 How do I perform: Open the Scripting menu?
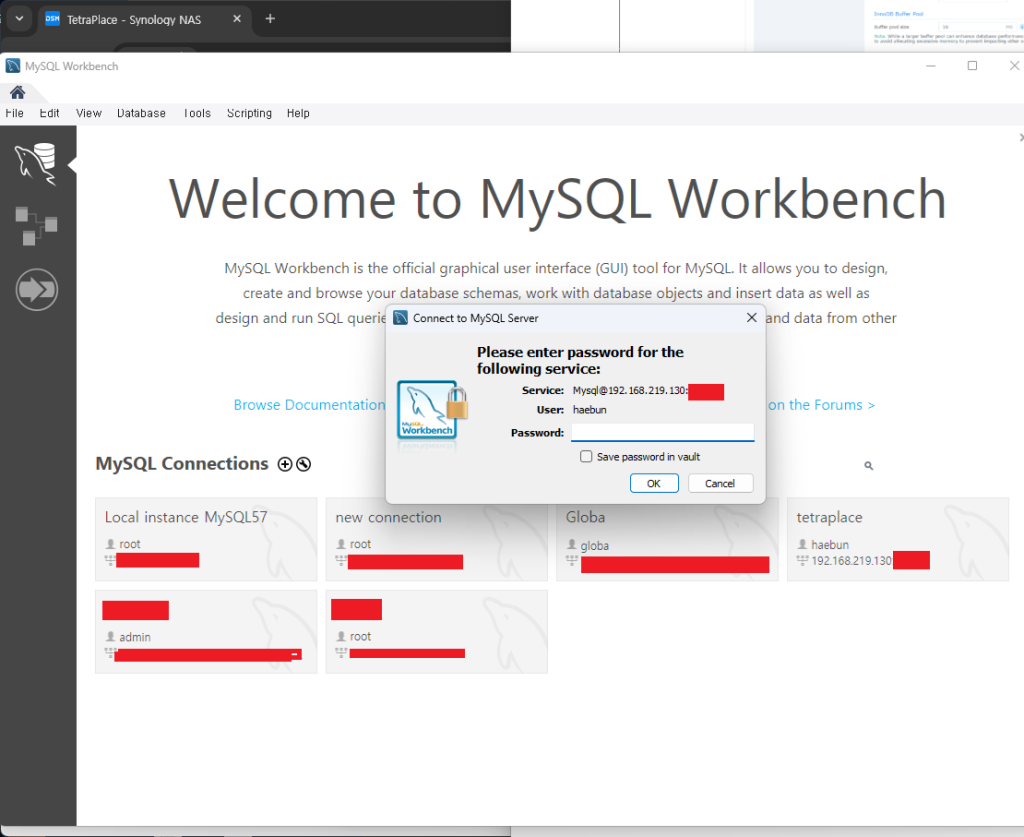(x=249, y=113)
